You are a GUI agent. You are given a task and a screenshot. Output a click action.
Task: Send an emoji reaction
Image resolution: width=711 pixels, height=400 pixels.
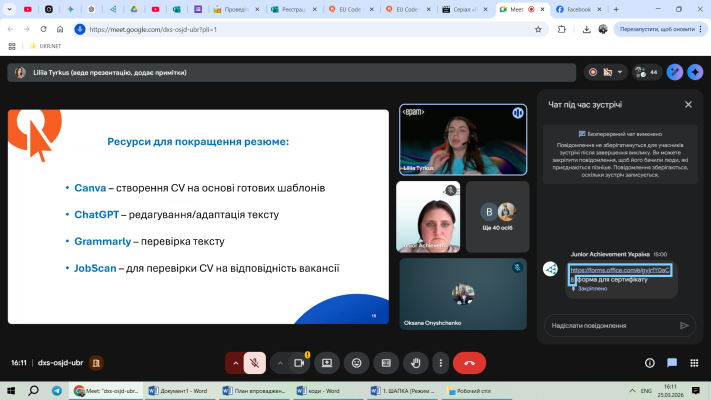(356, 363)
